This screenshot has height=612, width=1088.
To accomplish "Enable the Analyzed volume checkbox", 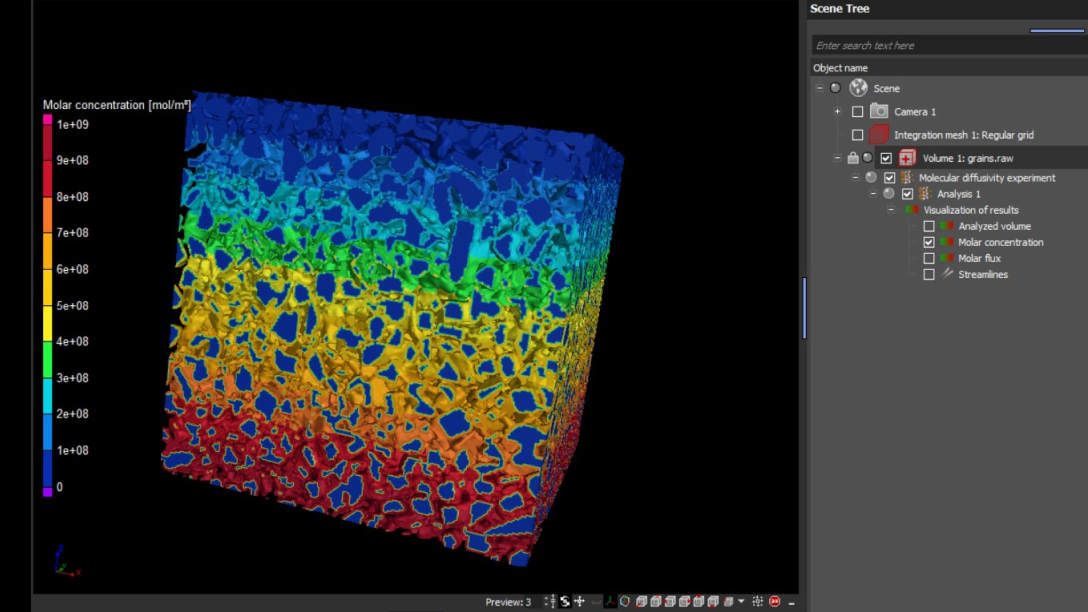I will [930, 226].
